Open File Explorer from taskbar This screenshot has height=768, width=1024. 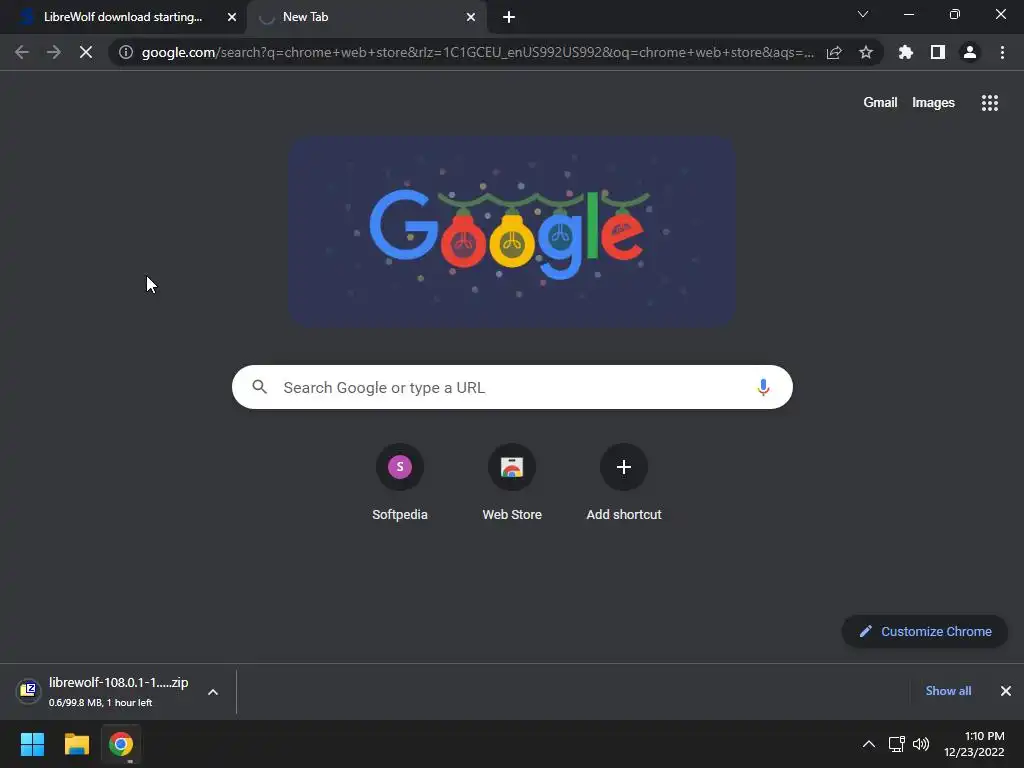(76, 744)
